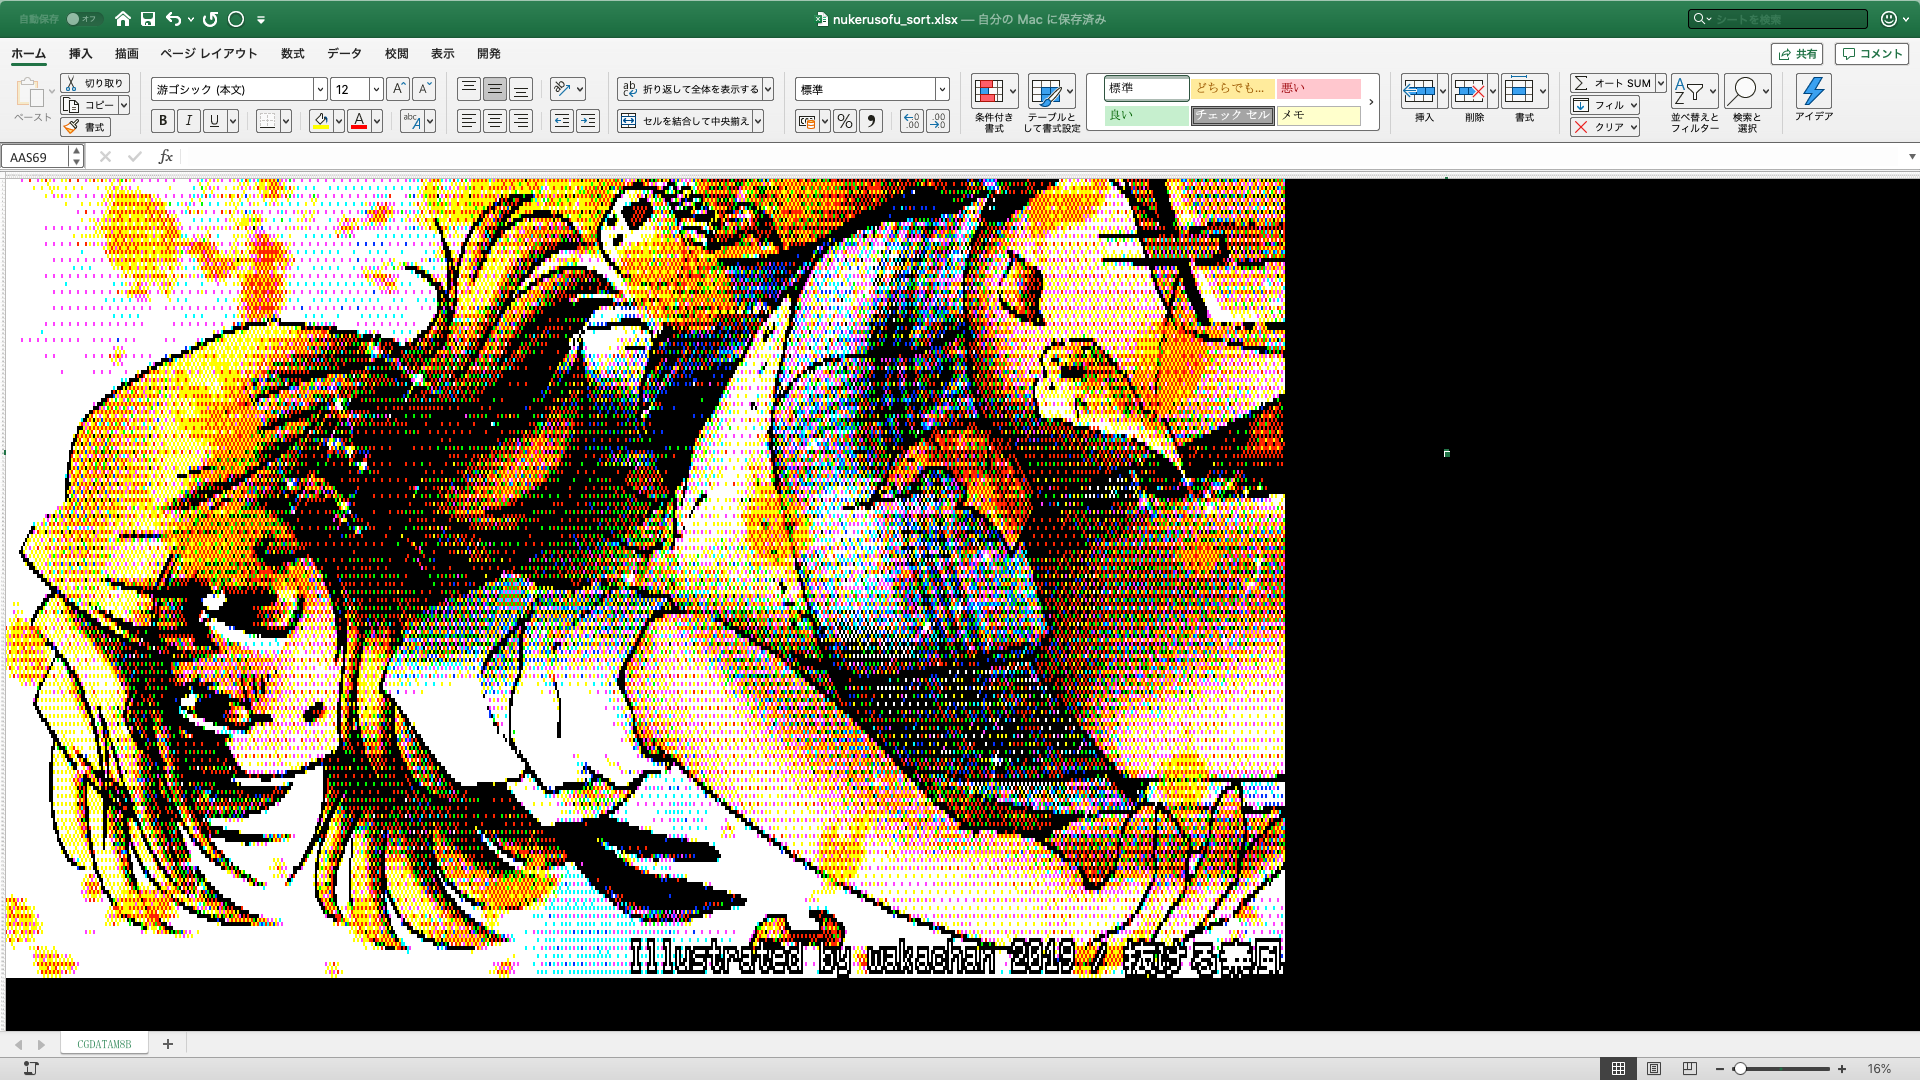The height and width of the screenshot is (1080, 1920).
Task: Switch to the 描画 tab
Action: [x=126, y=54]
